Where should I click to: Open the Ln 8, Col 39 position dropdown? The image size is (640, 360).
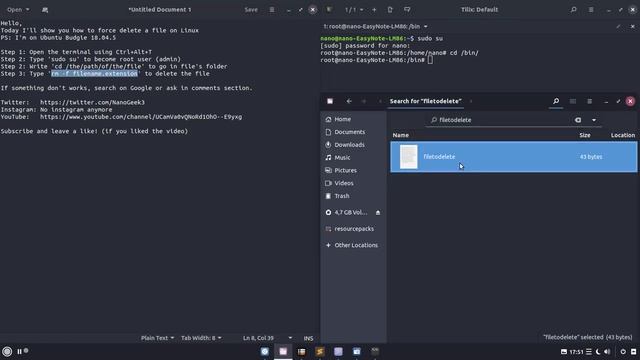267,338
